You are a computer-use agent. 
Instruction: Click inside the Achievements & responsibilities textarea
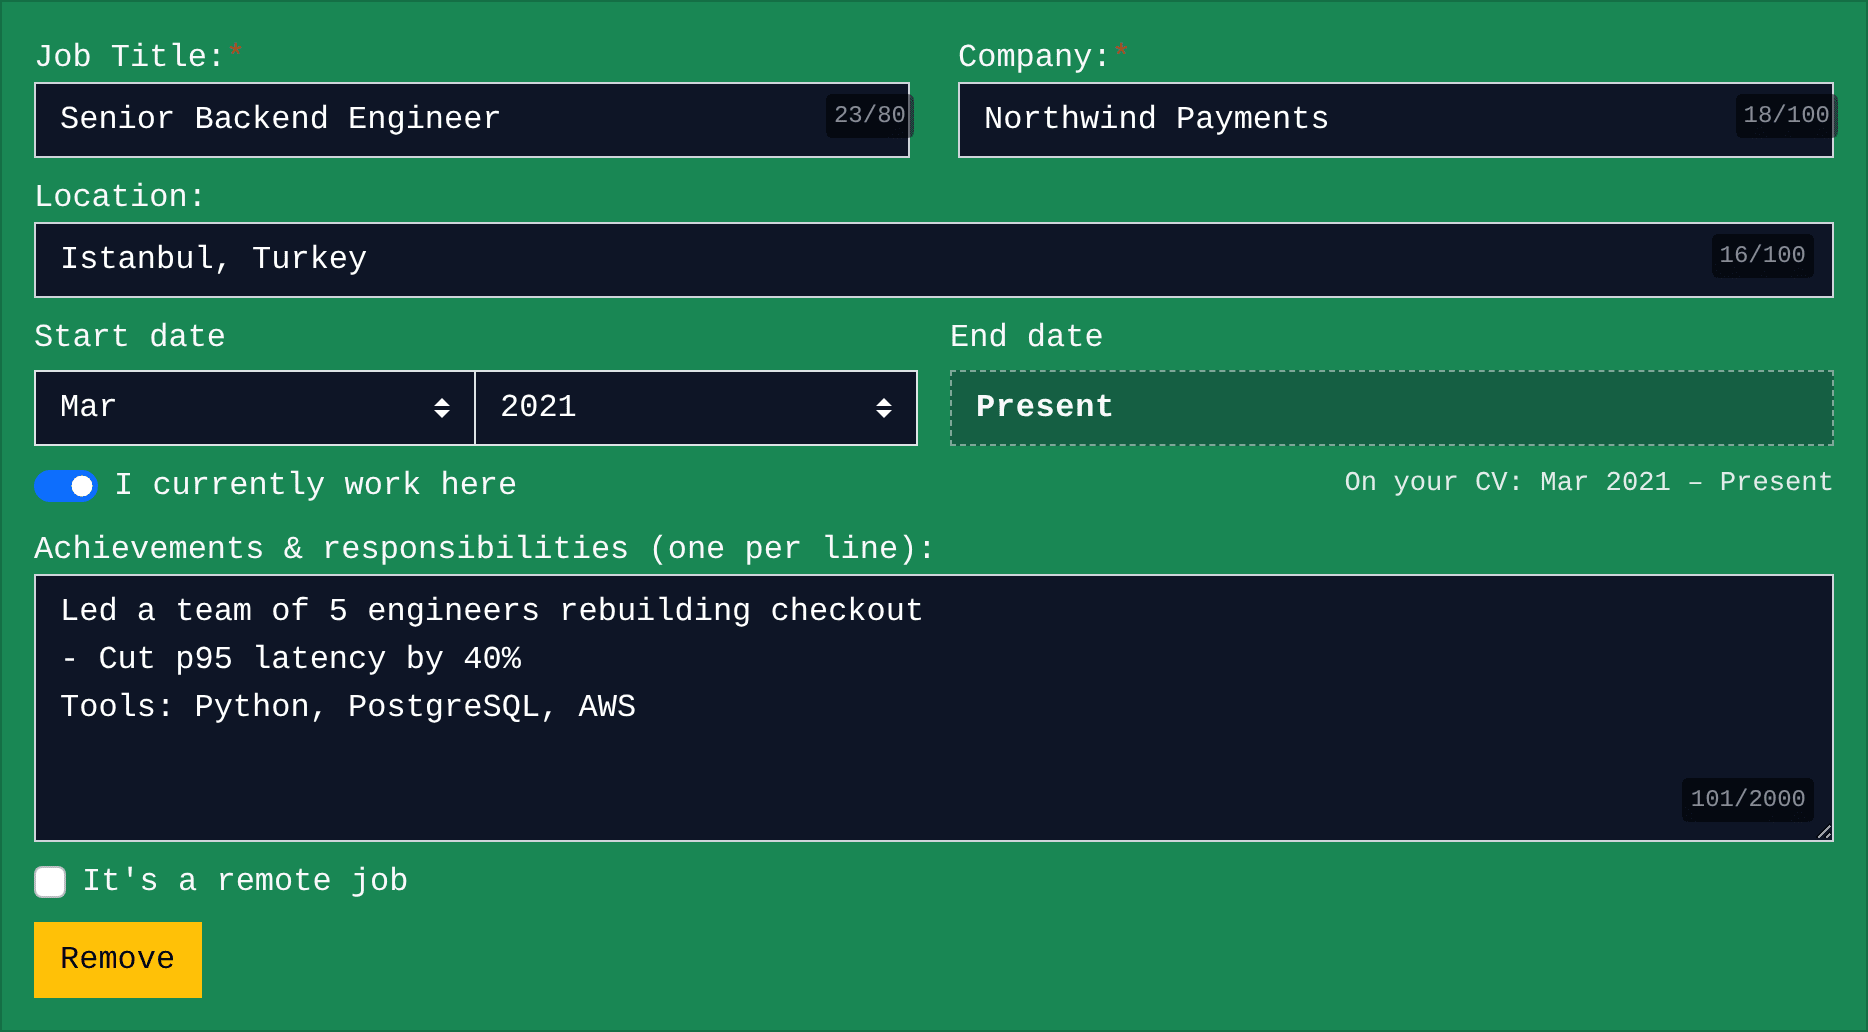click(934, 708)
